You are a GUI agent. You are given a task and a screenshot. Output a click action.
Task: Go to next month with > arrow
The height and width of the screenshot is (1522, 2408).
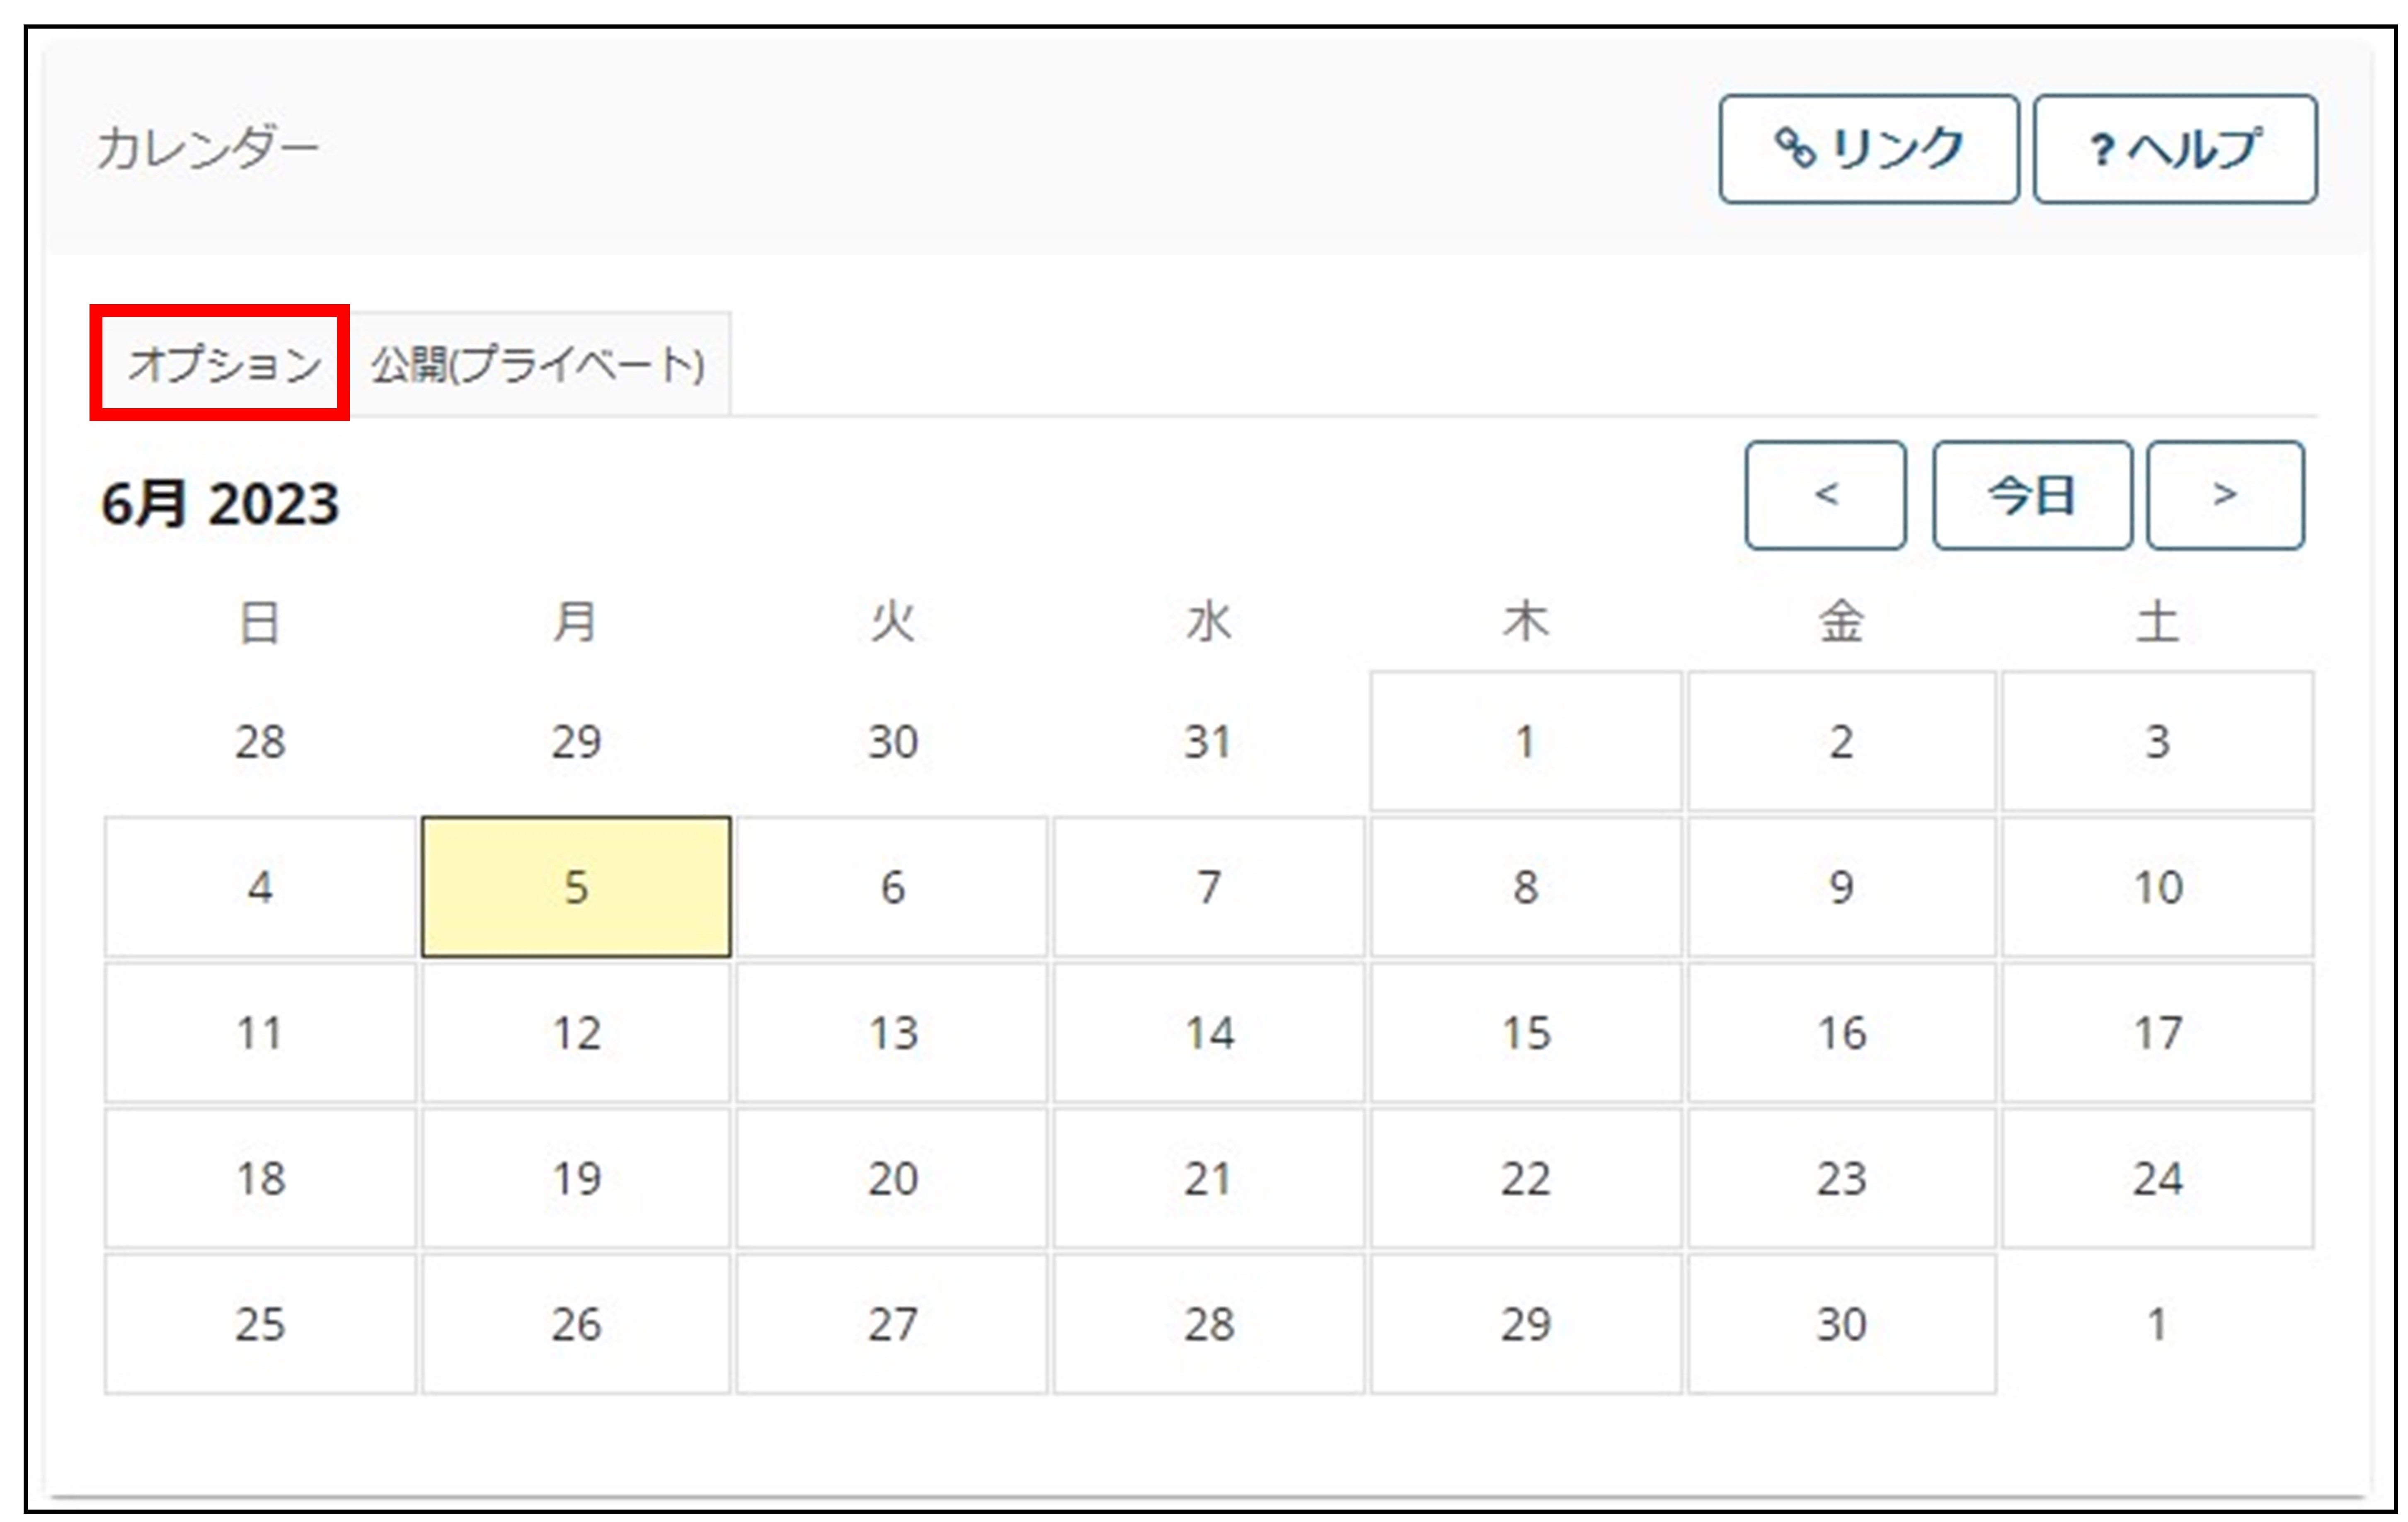[x=2225, y=495]
